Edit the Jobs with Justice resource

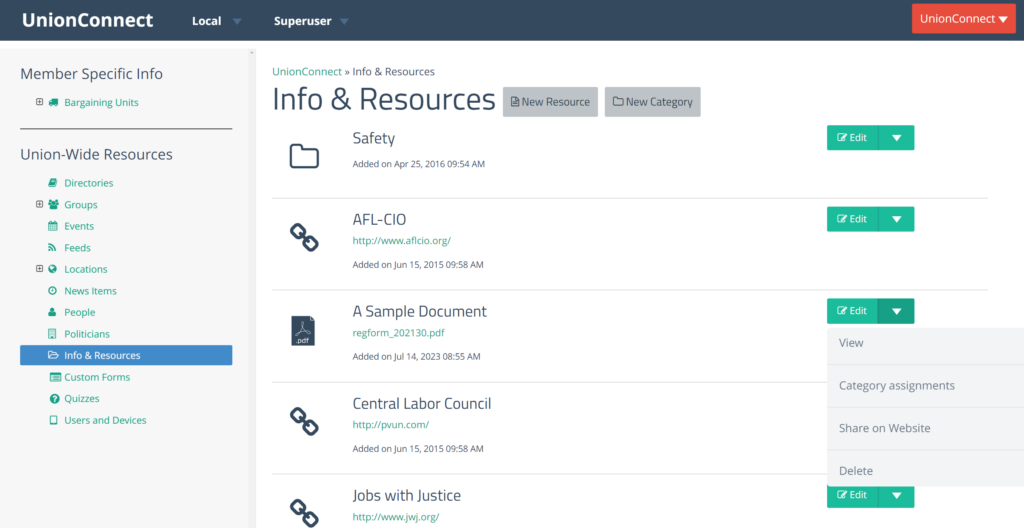point(852,495)
